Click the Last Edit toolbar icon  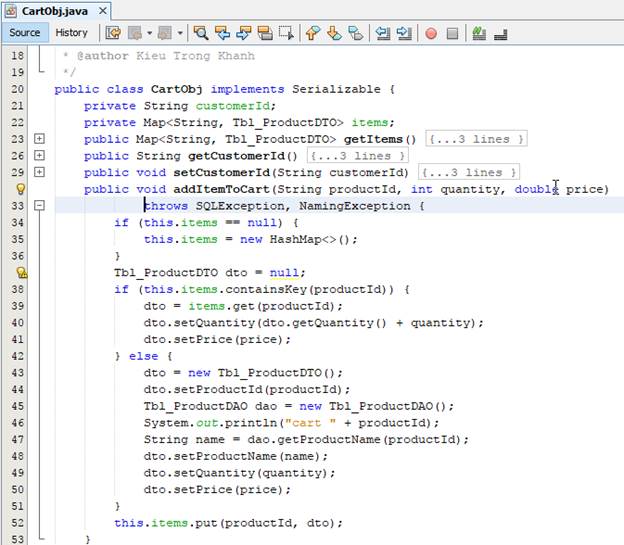pyautogui.click(x=113, y=33)
